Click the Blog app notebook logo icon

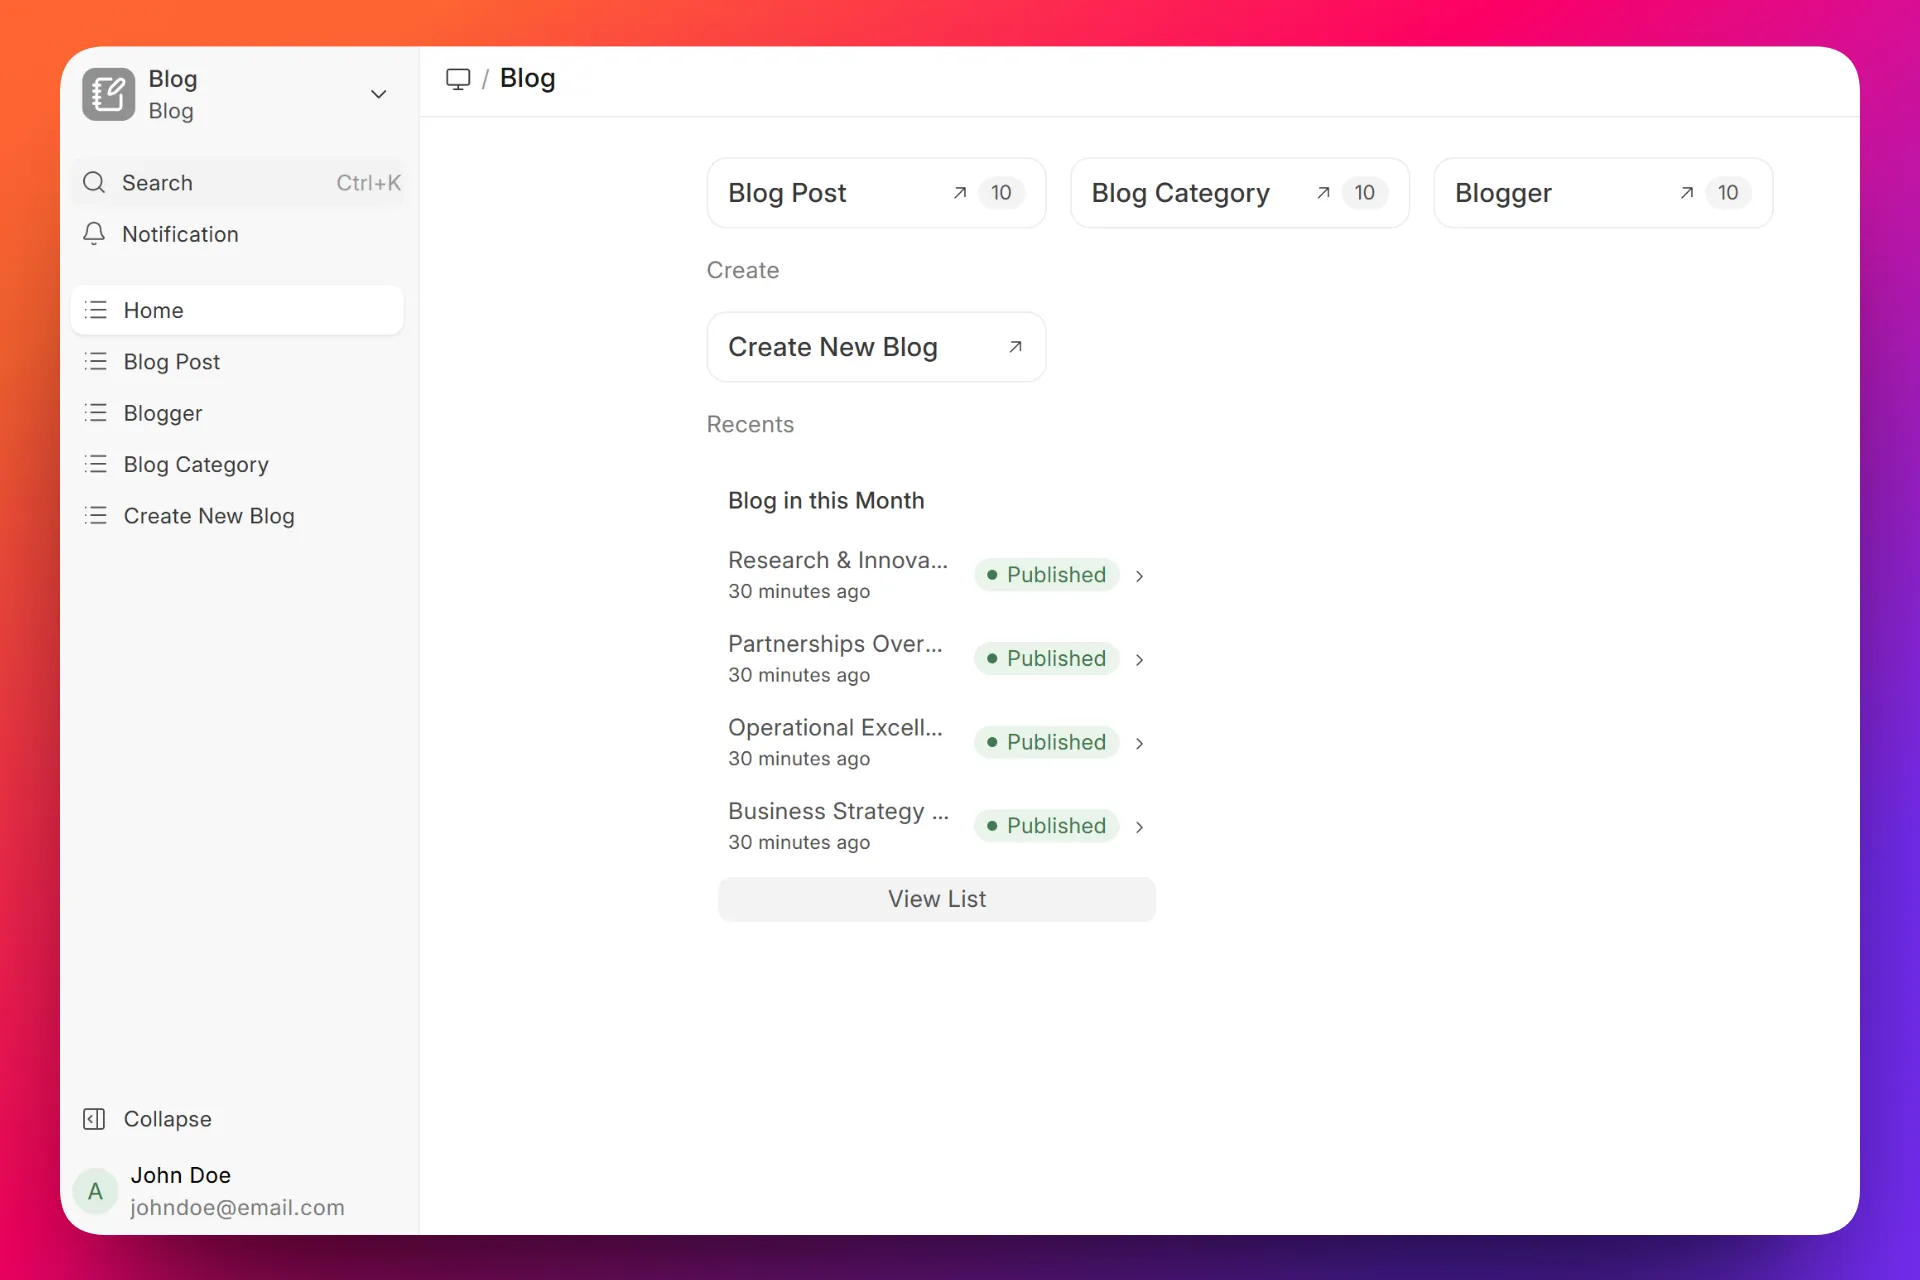pos(108,94)
